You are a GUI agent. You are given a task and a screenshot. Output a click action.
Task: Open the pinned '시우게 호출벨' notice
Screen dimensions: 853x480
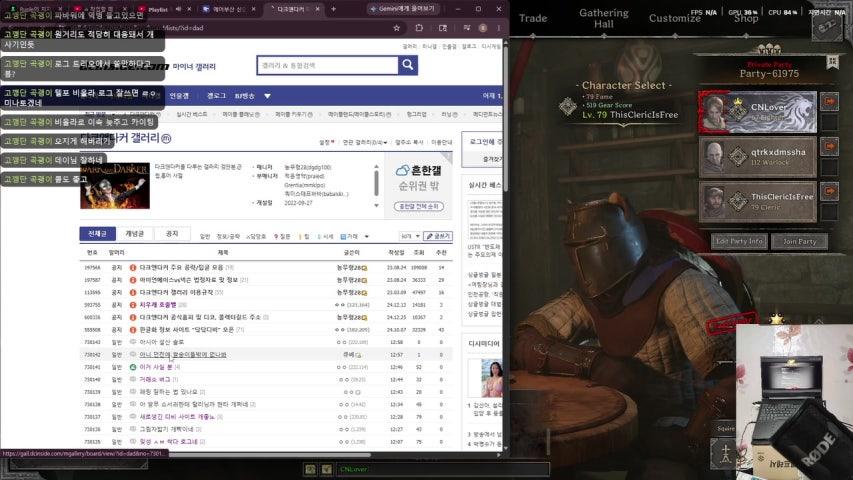158,305
